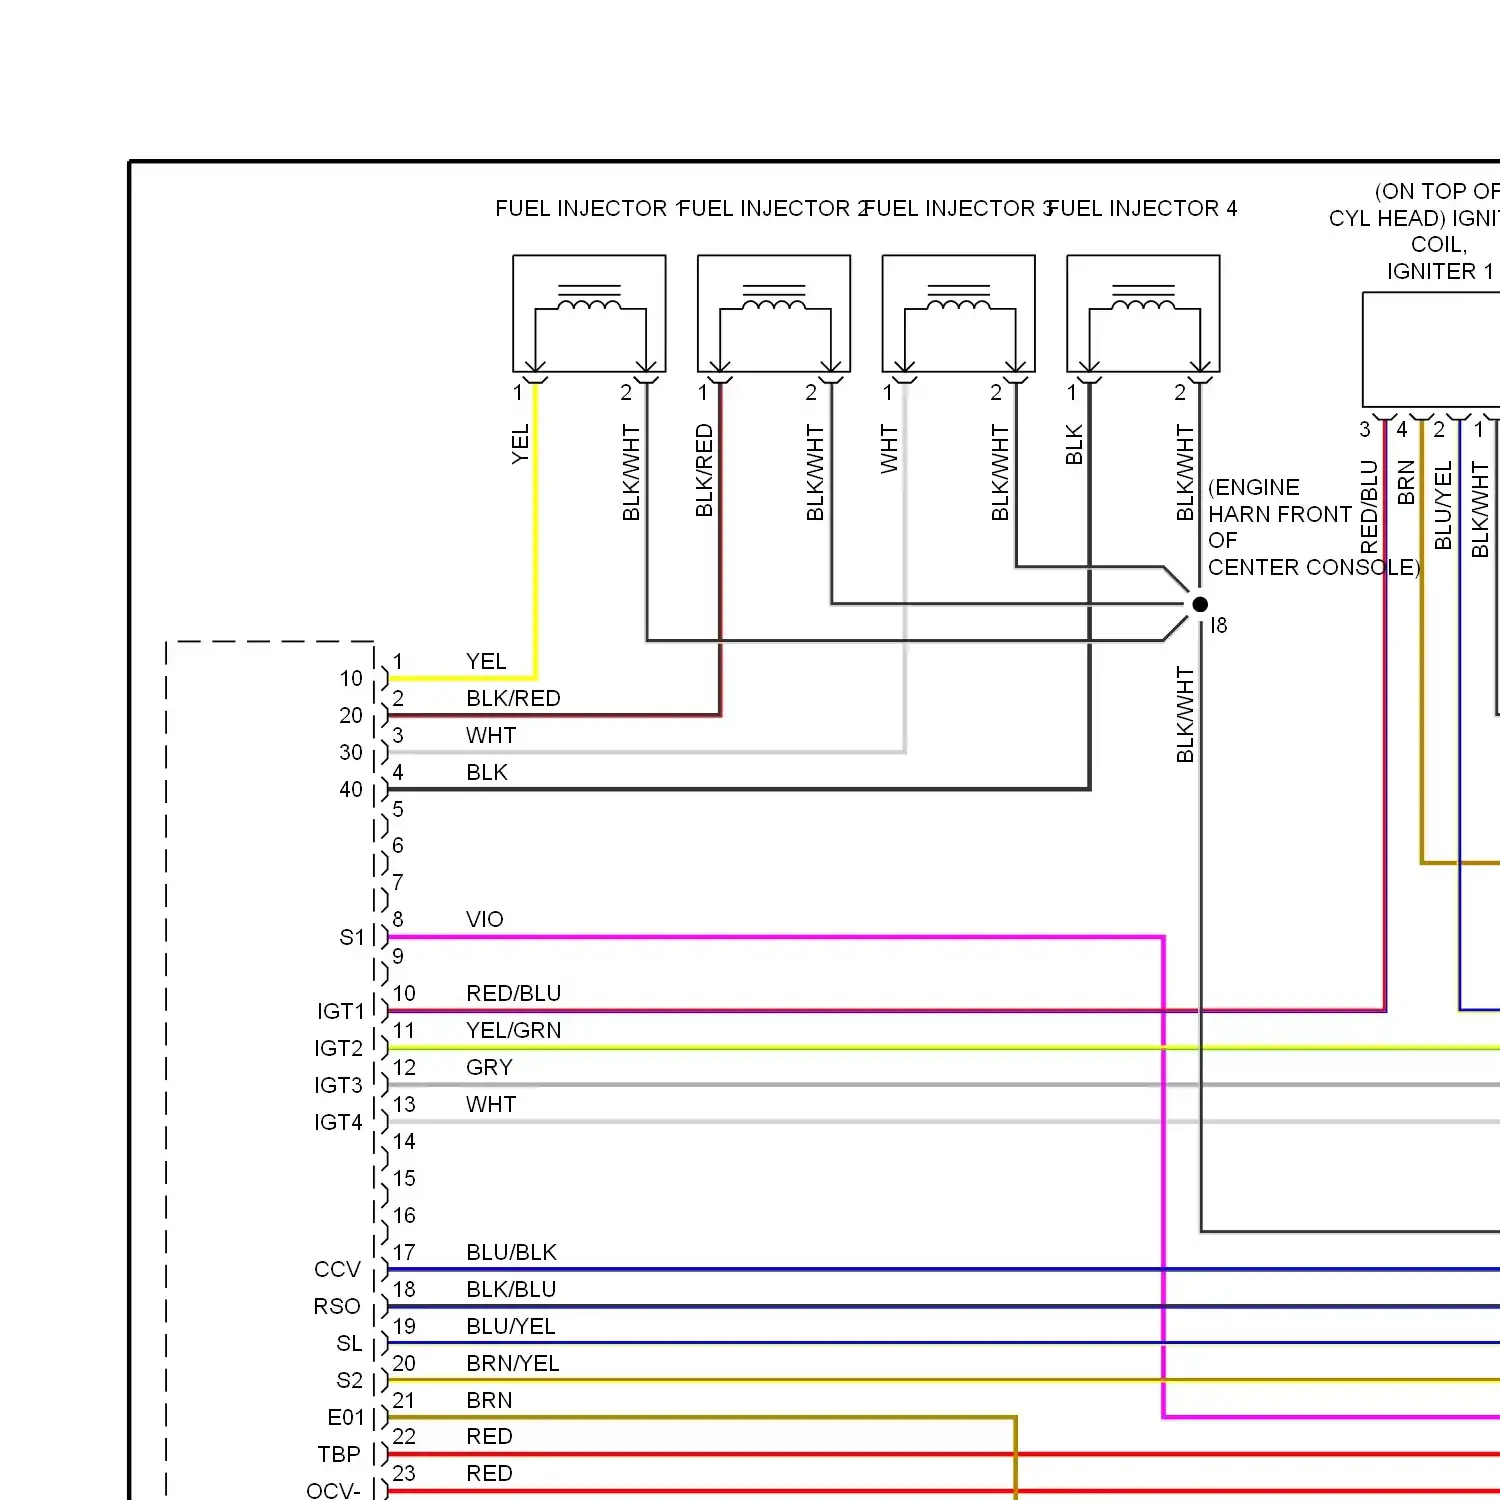Click the vertical BLK label under injector 4
The image size is (1500, 1500).
pos(1074,444)
